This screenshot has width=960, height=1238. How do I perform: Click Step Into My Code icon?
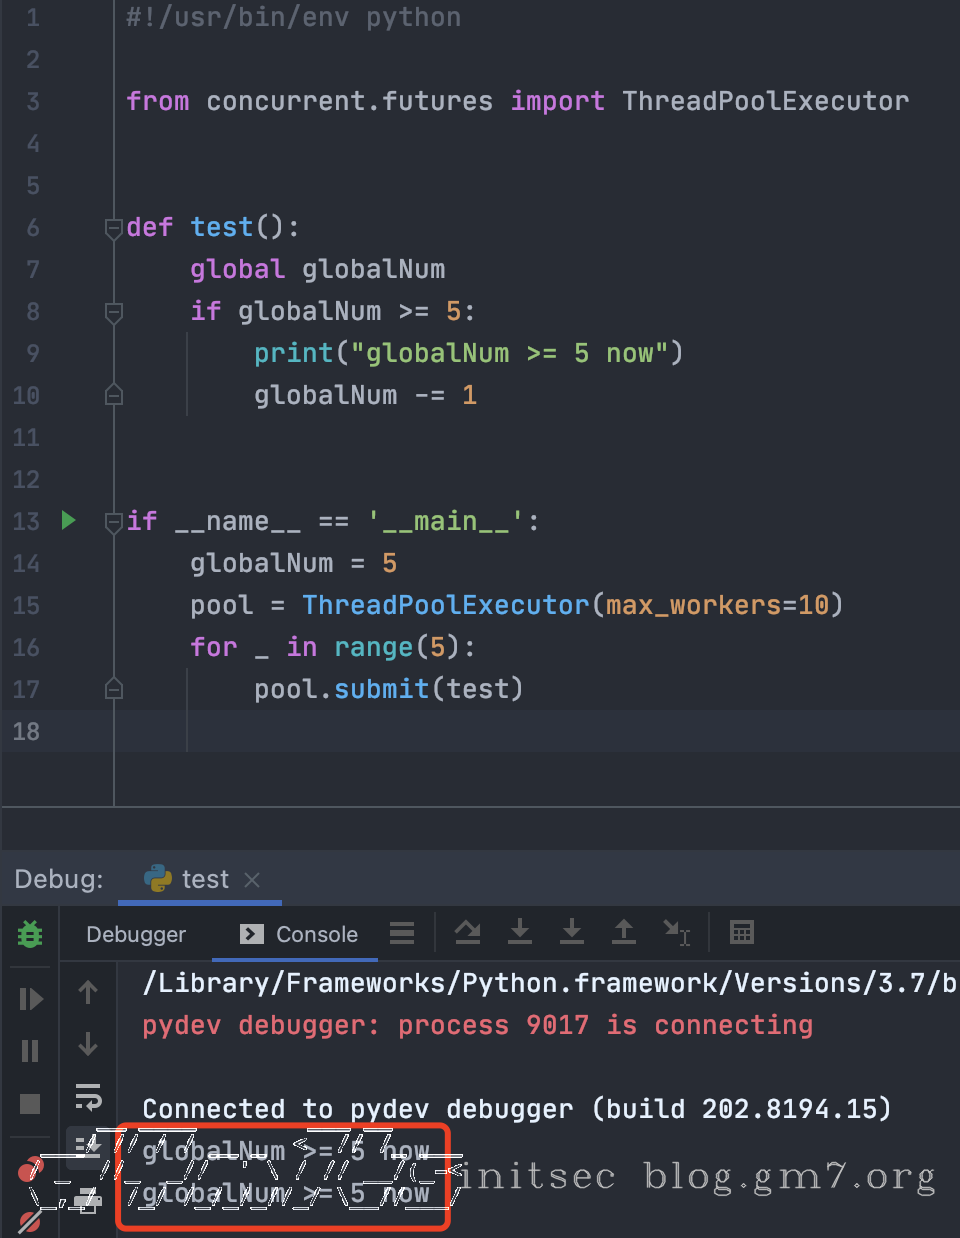(572, 933)
